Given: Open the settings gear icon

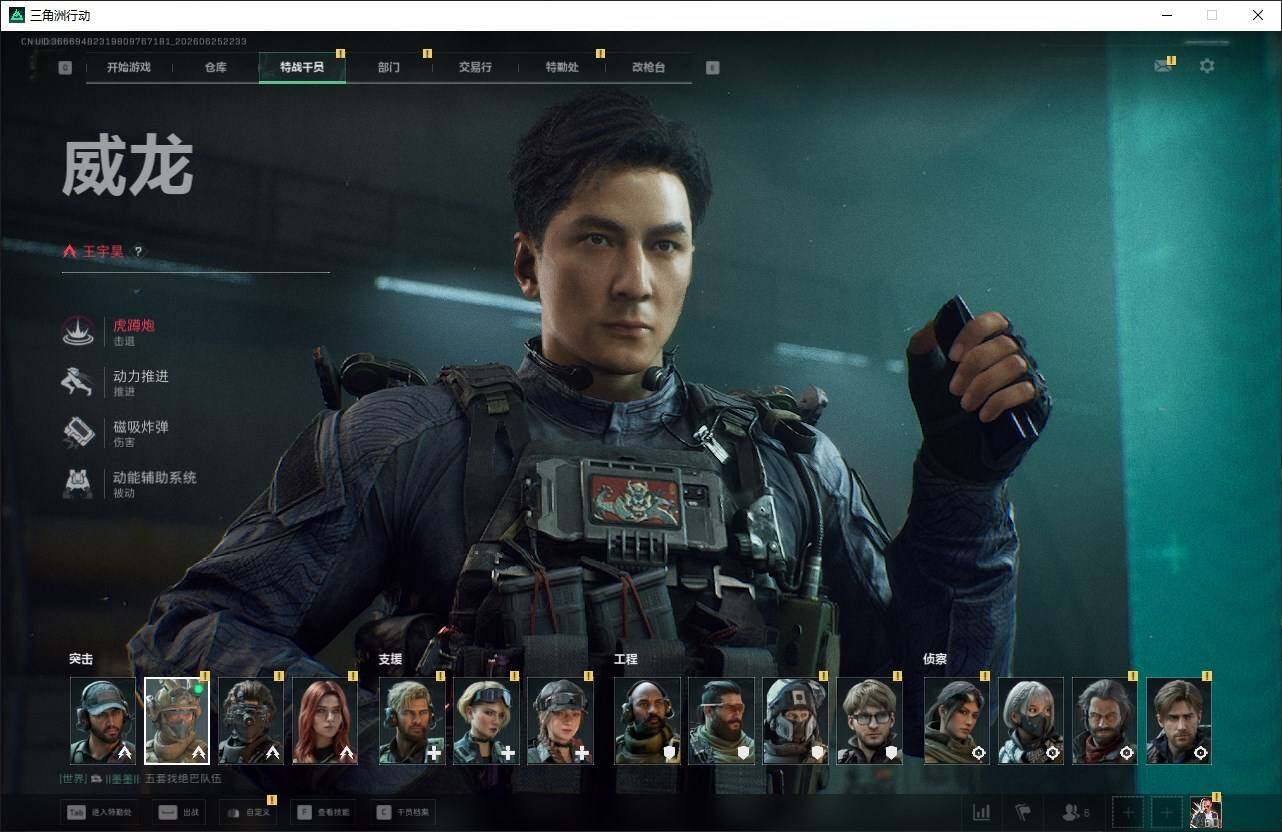Looking at the screenshot, I should (1207, 66).
